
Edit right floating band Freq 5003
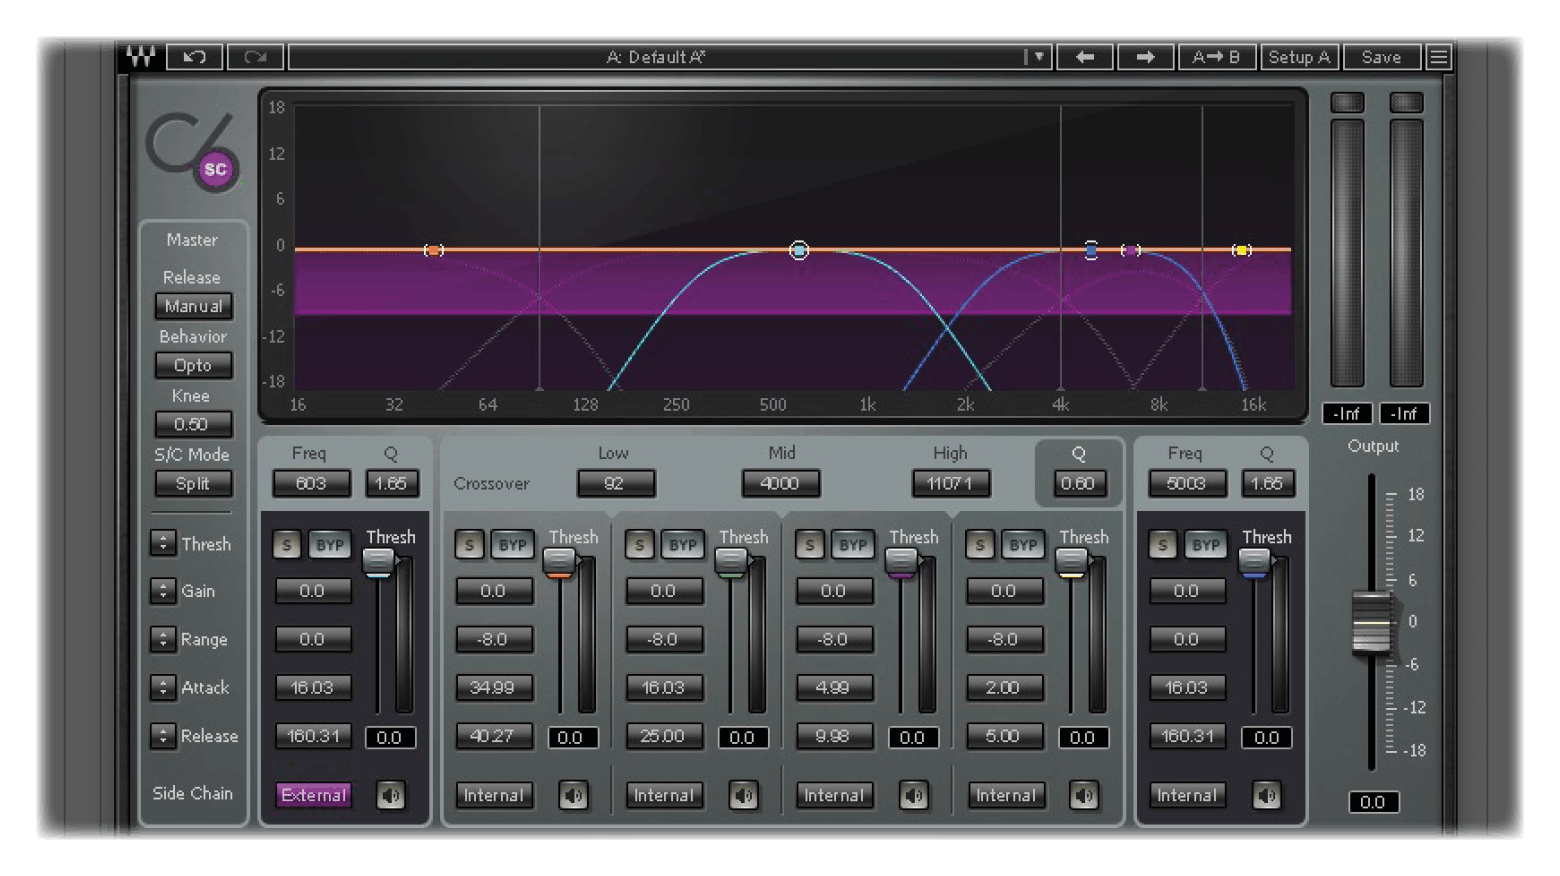click(1186, 483)
